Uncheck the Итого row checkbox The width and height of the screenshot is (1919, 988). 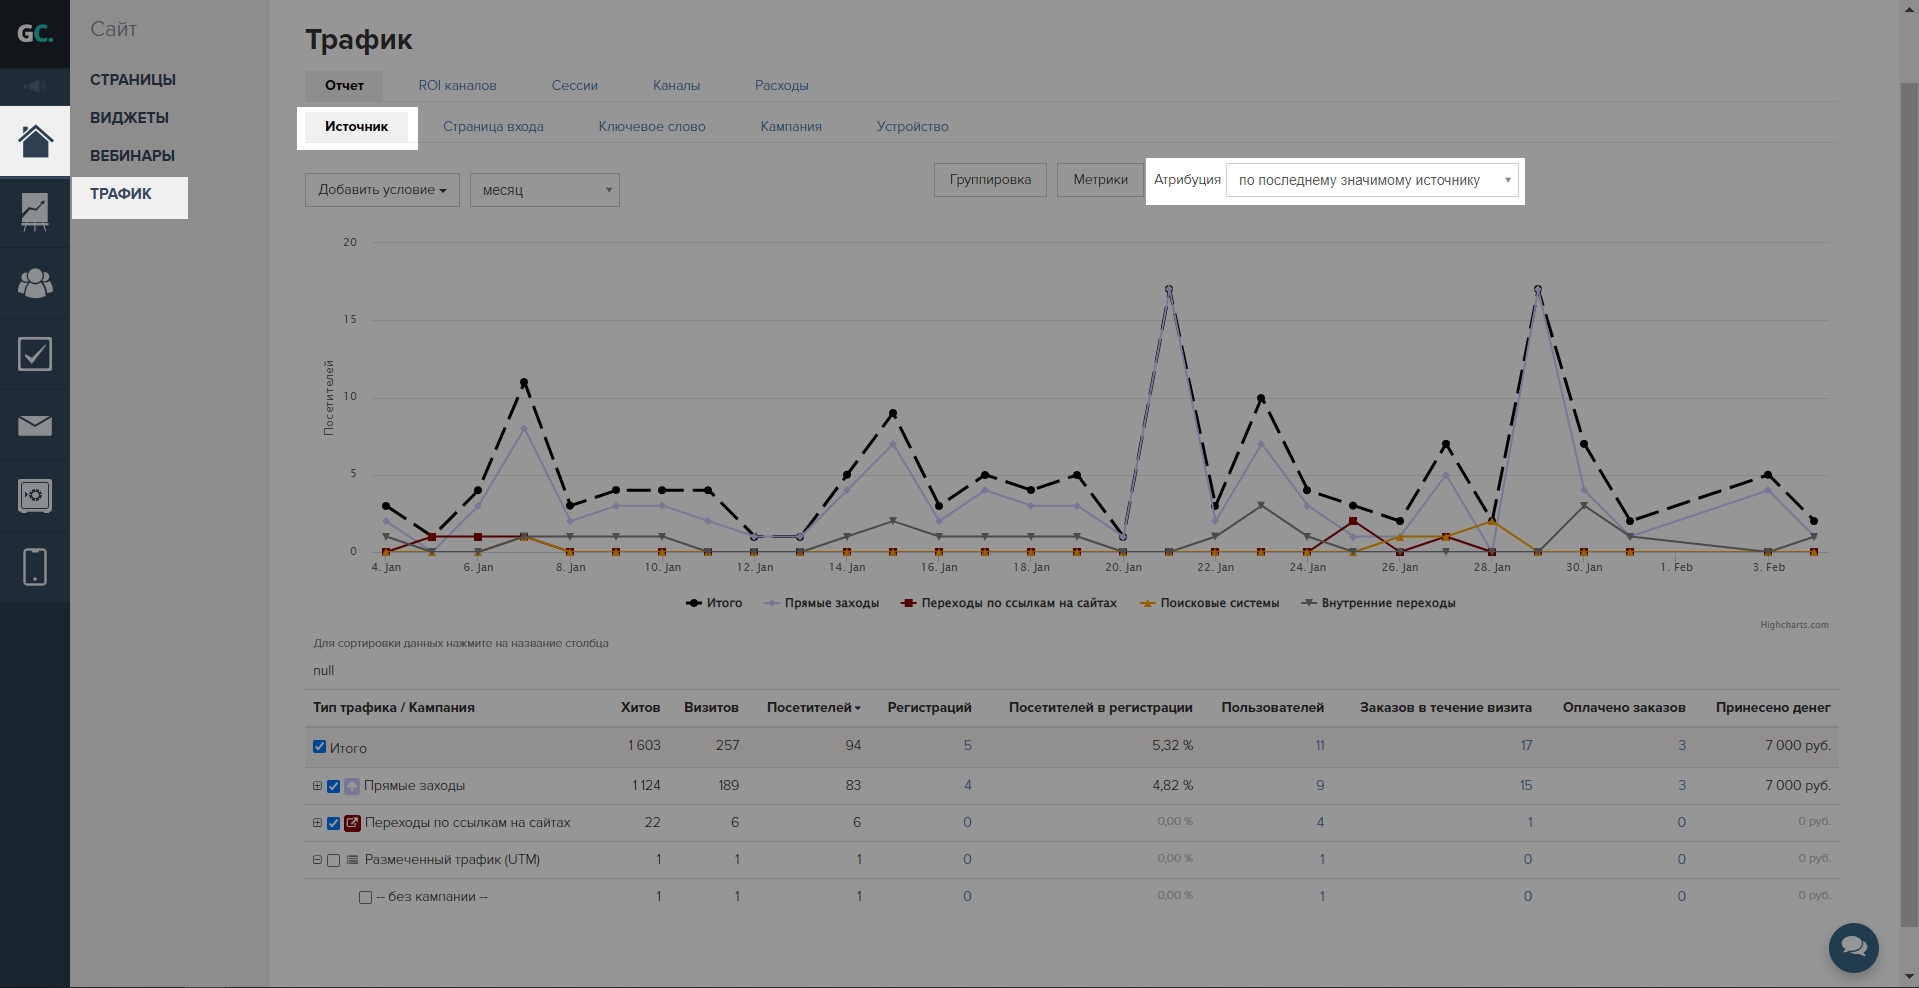pyautogui.click(x=320, y=747)
